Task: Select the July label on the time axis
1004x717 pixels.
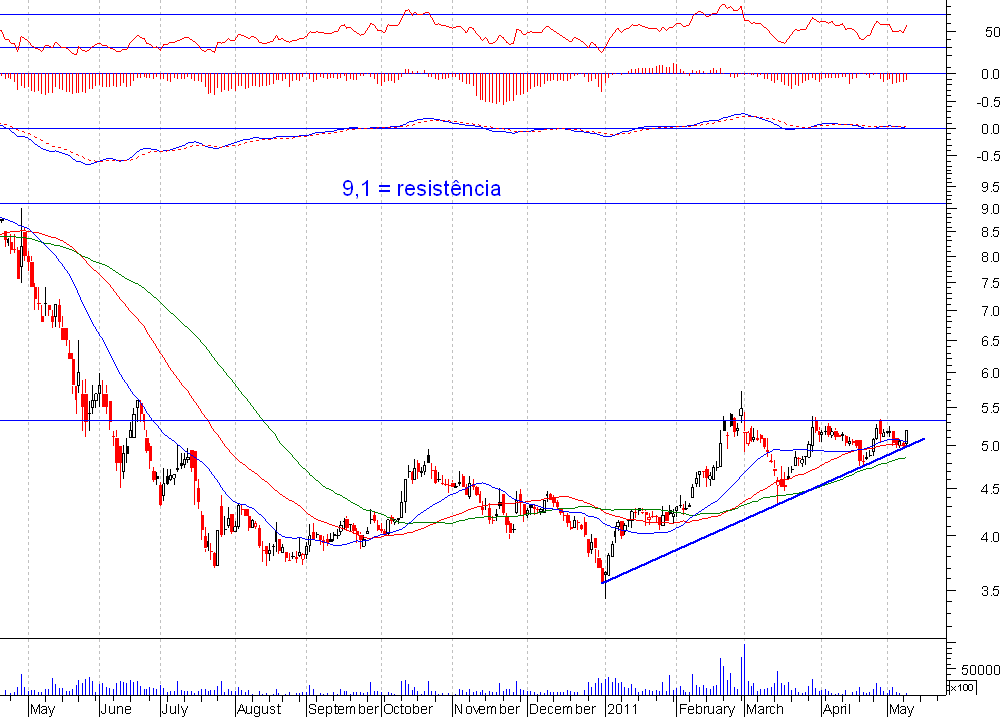Action: (x=175, y=709)
